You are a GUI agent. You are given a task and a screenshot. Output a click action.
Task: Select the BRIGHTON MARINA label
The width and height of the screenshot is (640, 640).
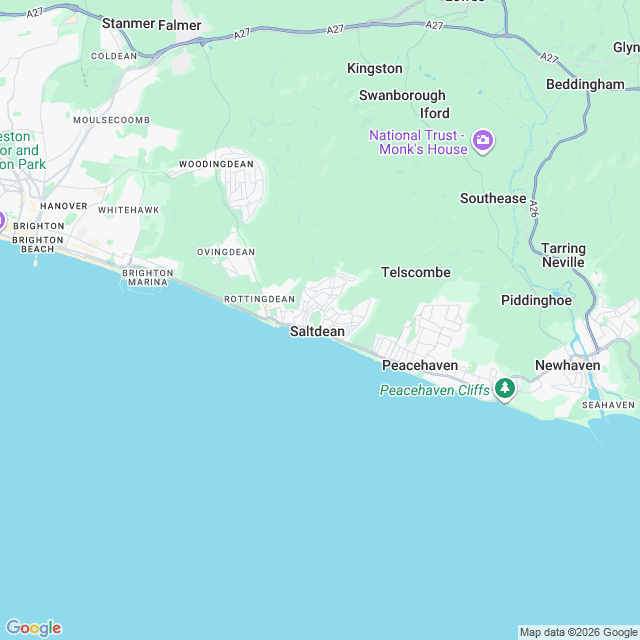[147, 278]
